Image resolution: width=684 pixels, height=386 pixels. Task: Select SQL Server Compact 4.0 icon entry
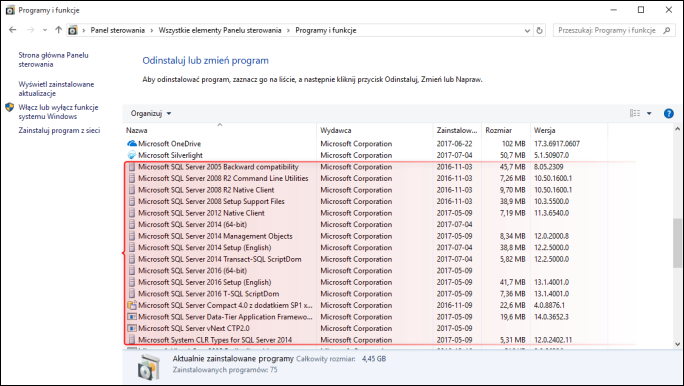point(132,305)
